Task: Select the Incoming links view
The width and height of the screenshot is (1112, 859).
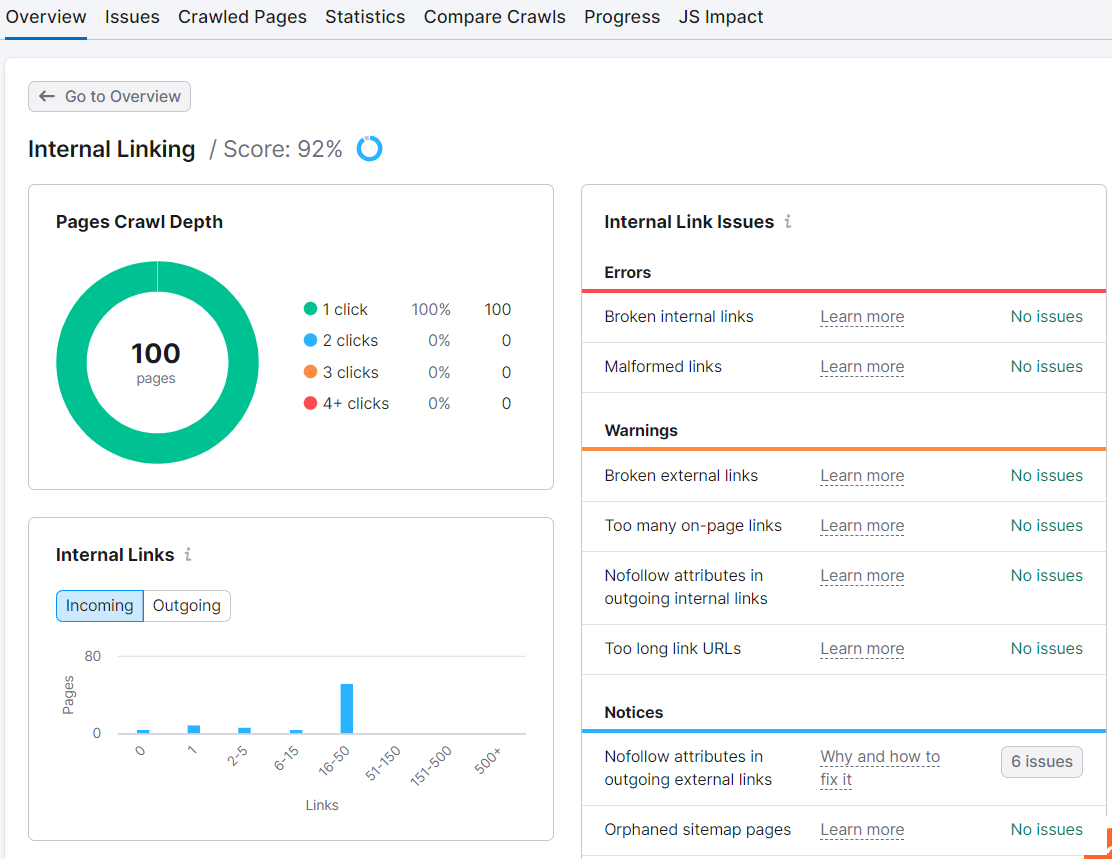Action: (99, 605)
